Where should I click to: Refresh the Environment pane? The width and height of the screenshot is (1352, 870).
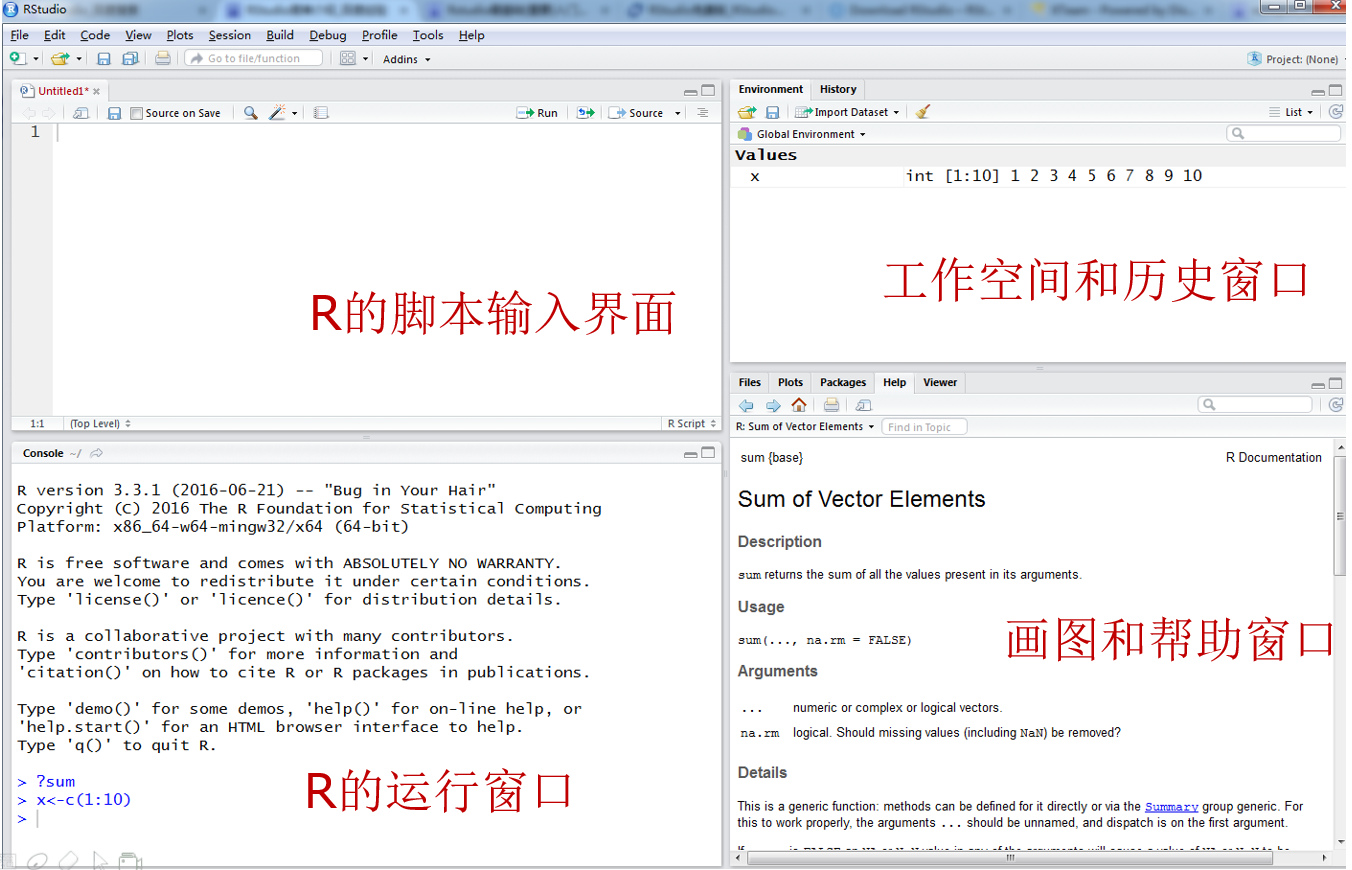click(1335, 112)
